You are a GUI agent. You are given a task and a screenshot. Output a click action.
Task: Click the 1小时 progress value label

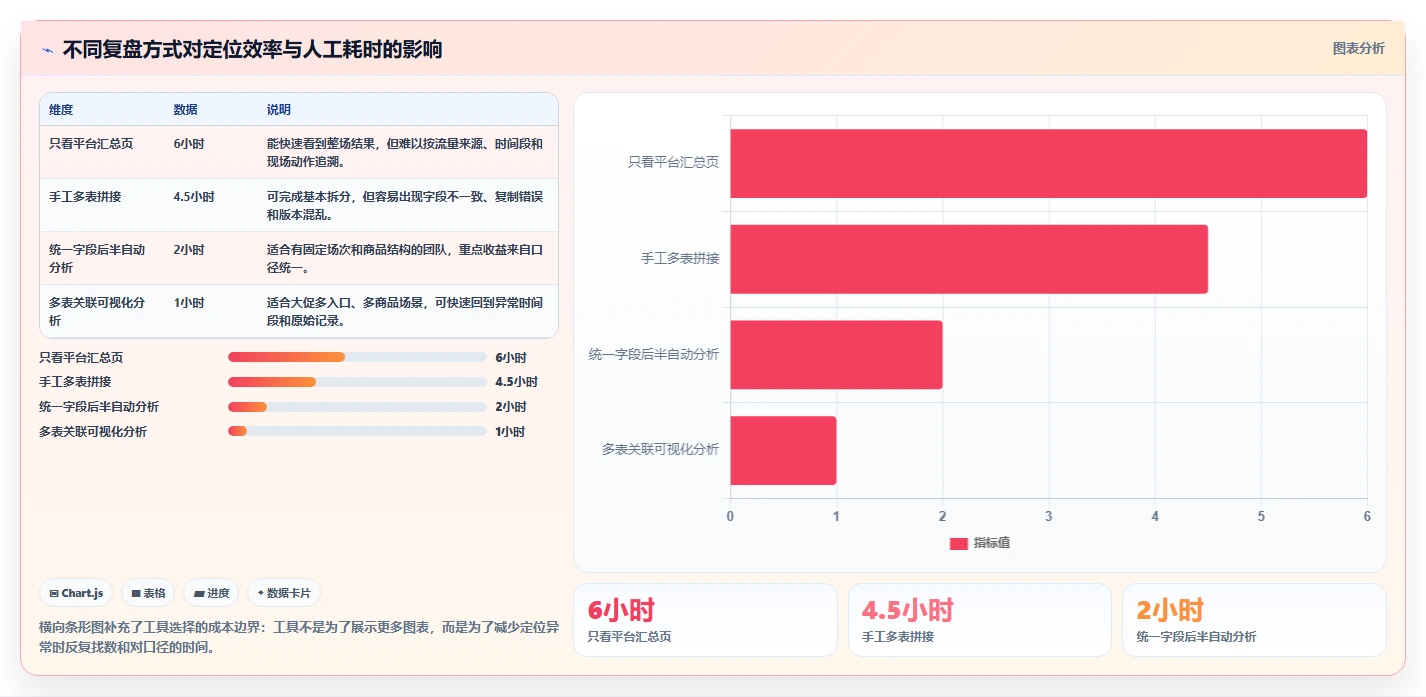[510, 432]
